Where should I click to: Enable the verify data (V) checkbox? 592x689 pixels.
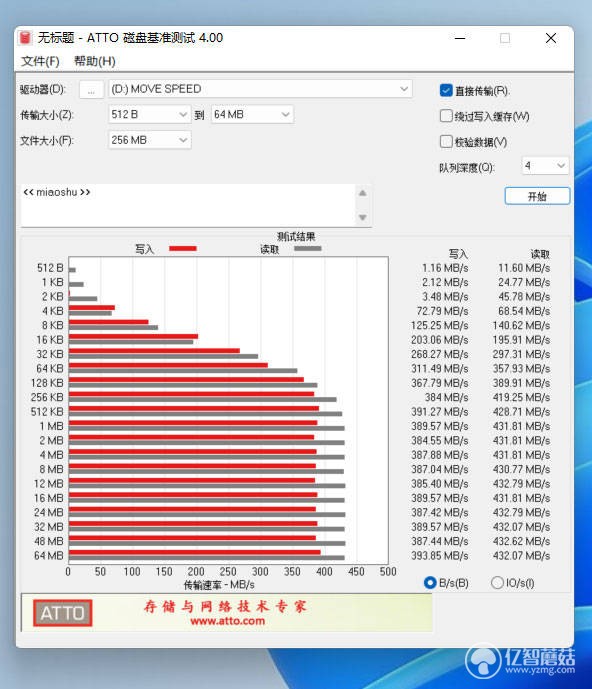446,141
